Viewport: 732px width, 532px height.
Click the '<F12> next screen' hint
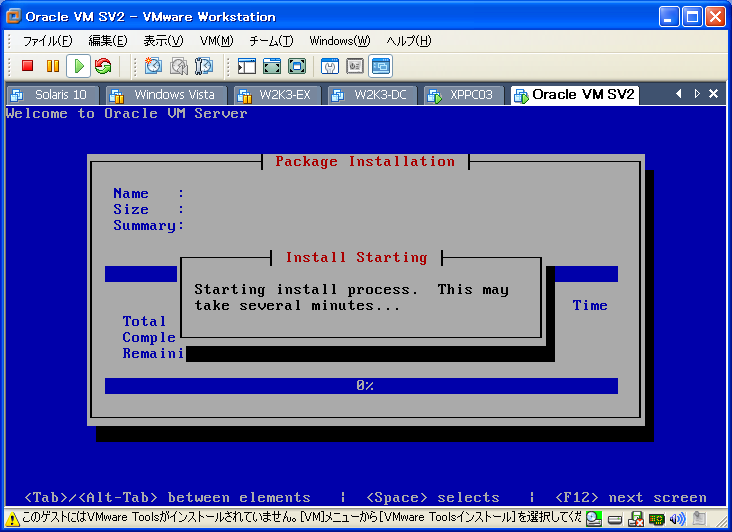coord(631,497)
